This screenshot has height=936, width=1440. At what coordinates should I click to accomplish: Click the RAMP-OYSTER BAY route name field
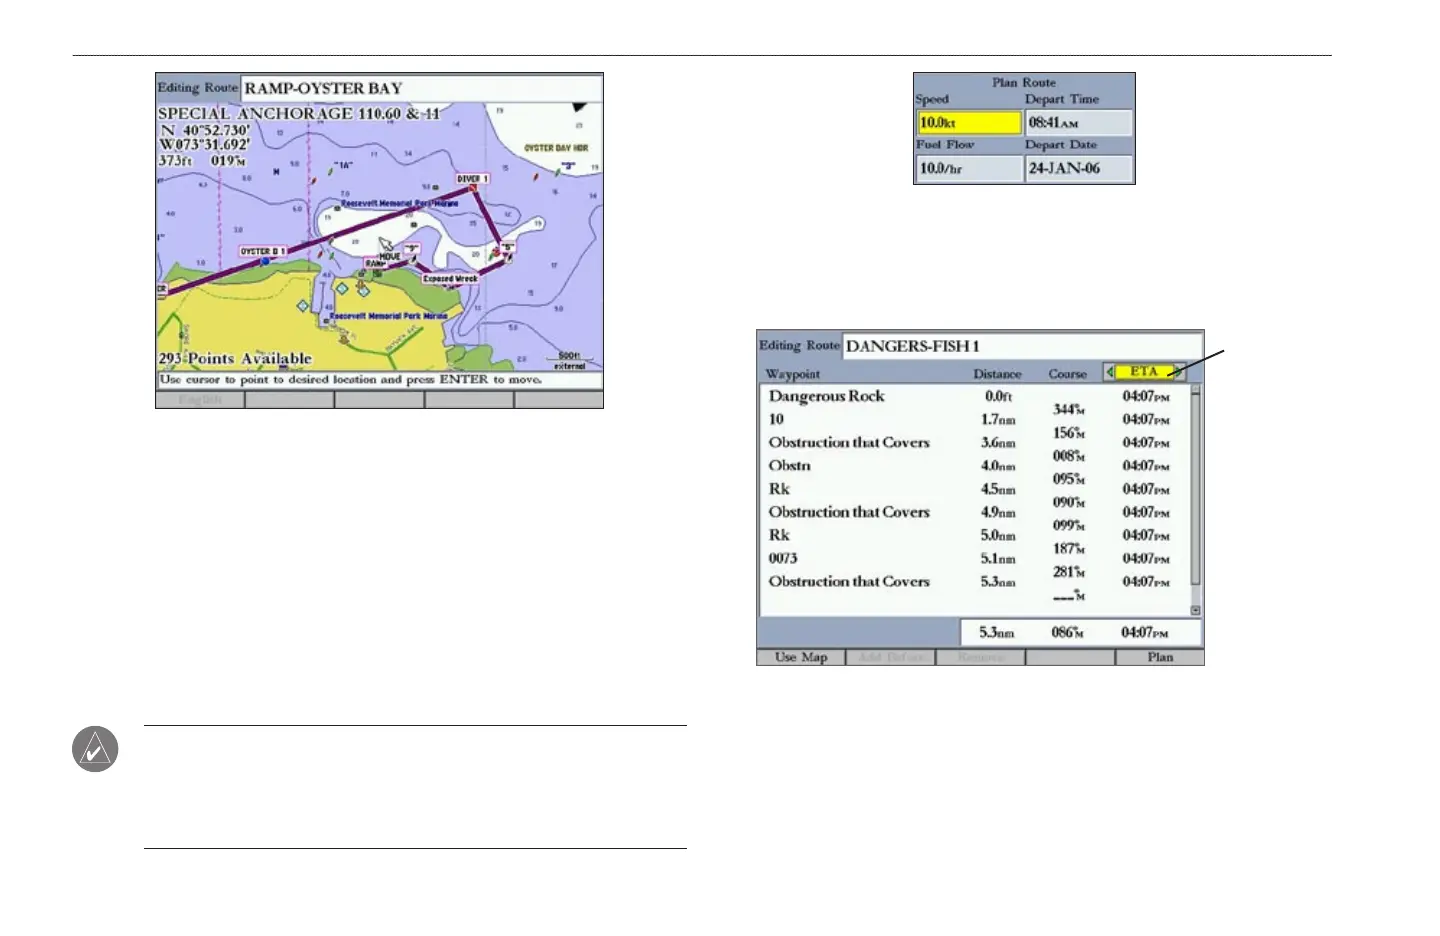[422, 88]
